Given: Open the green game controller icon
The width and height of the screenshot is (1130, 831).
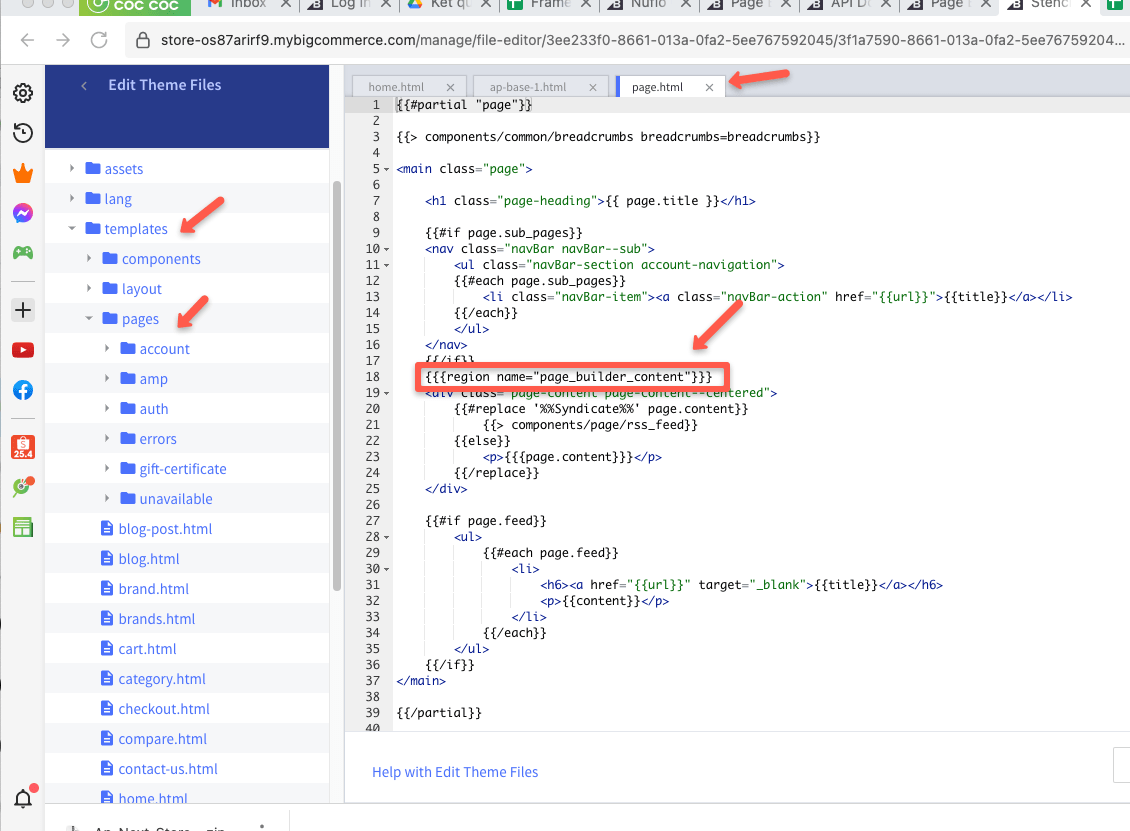Looking at the screenshot, I should point(23,252).
